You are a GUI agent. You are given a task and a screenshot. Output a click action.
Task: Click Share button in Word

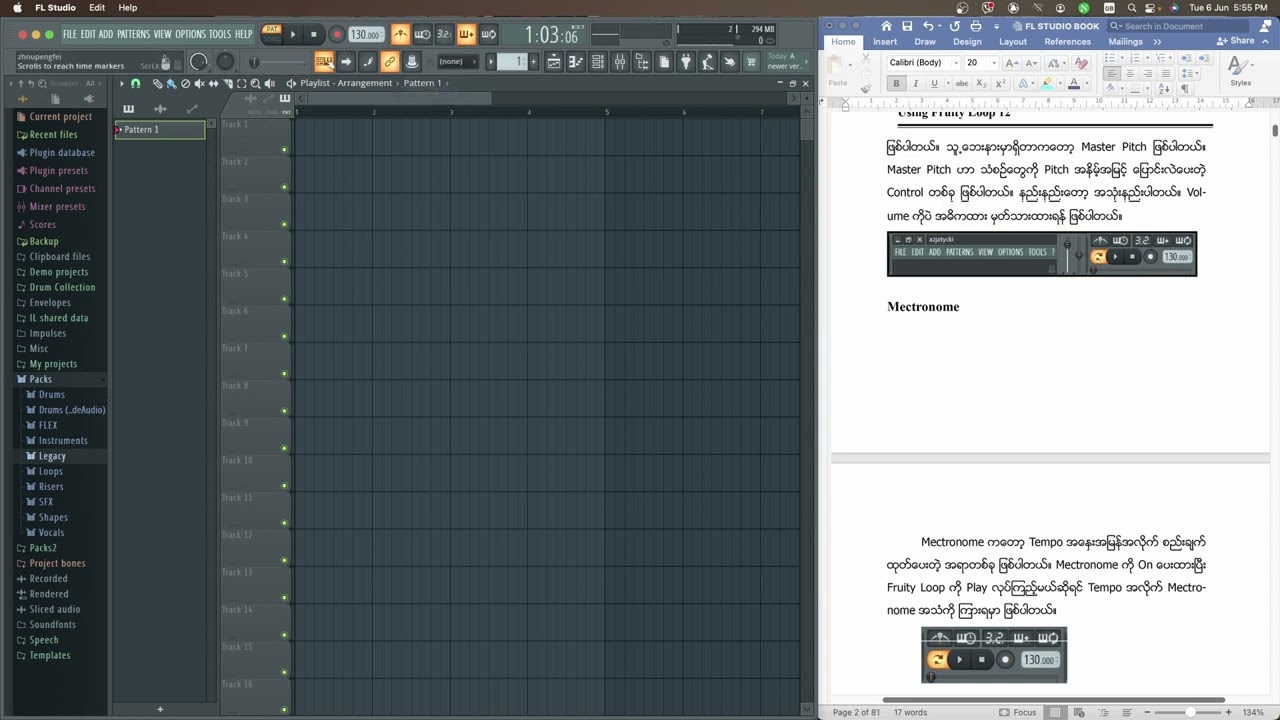tap(1235, 41)
